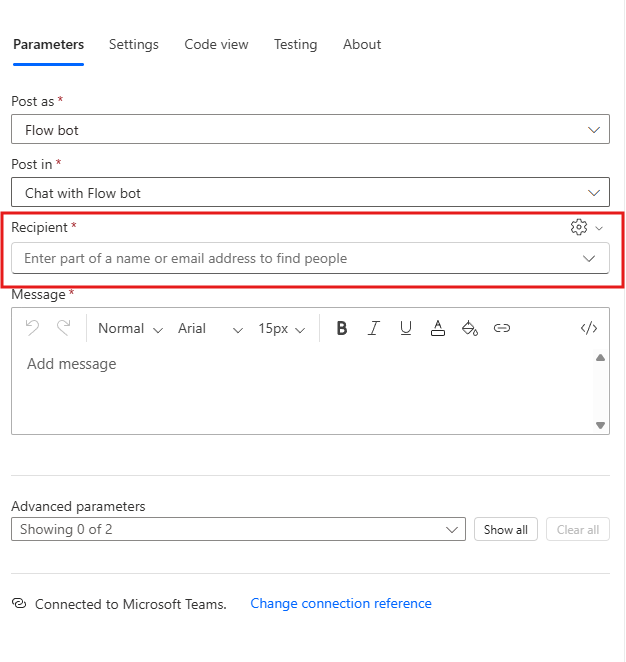
Task: Toggle bold formatting in message editor
Action: 342,328
